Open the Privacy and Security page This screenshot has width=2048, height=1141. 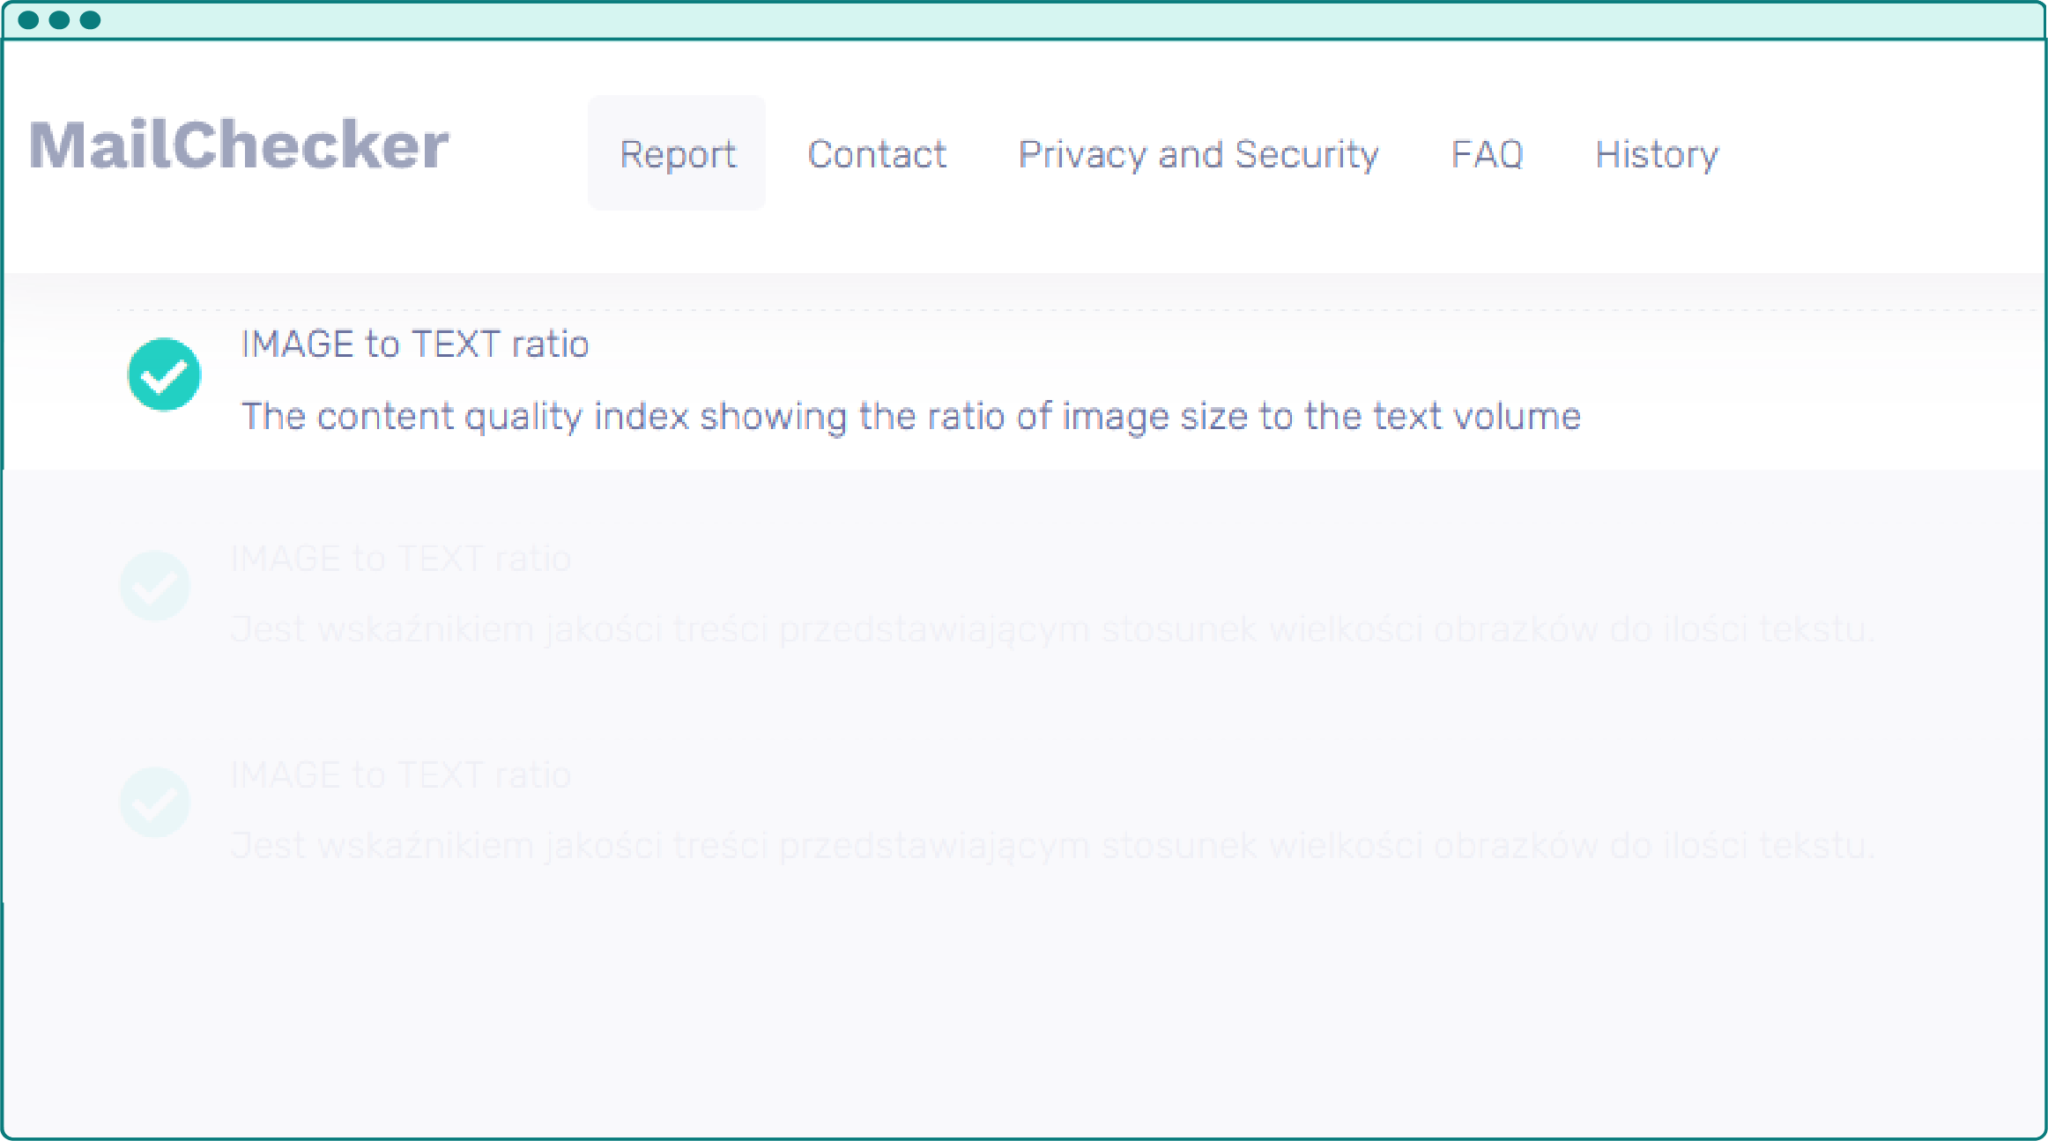click(1199, 154)
